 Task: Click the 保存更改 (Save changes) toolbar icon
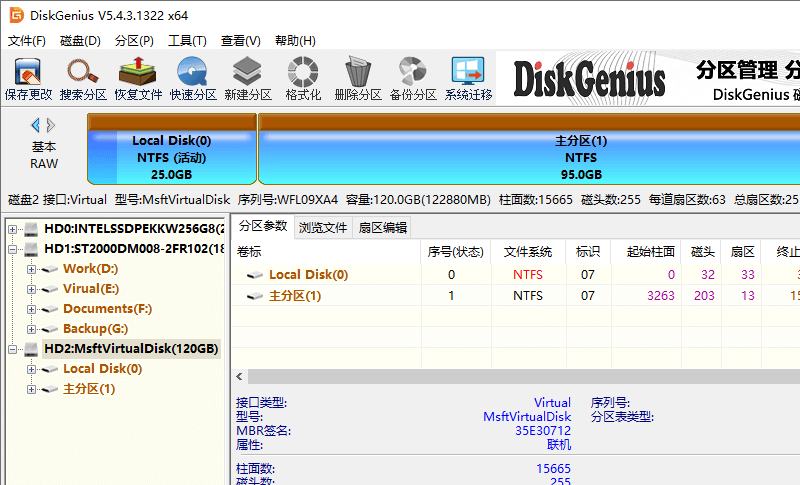click(28, 79)
